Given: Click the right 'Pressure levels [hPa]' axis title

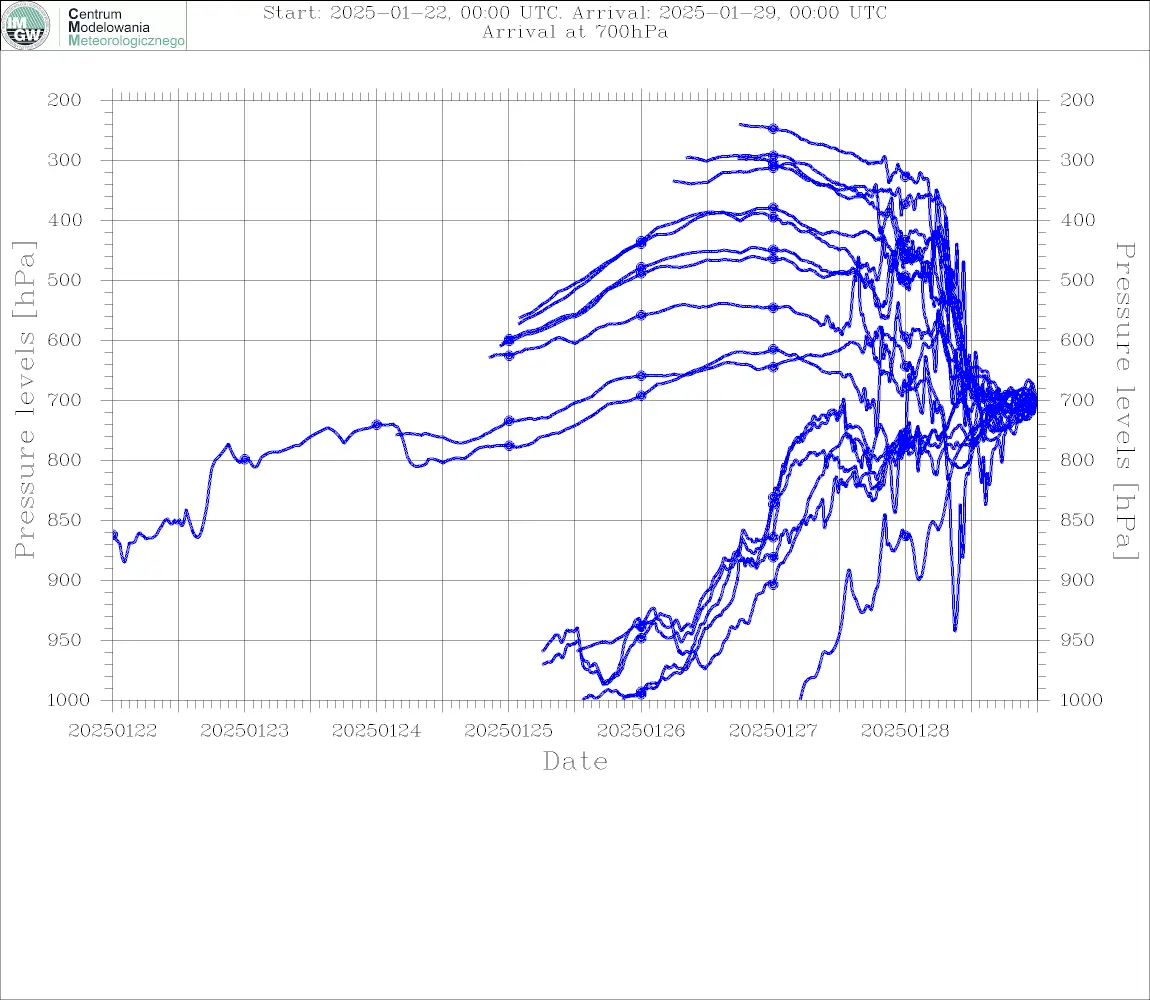Looking at the screenshot, I should point(1125,401).
